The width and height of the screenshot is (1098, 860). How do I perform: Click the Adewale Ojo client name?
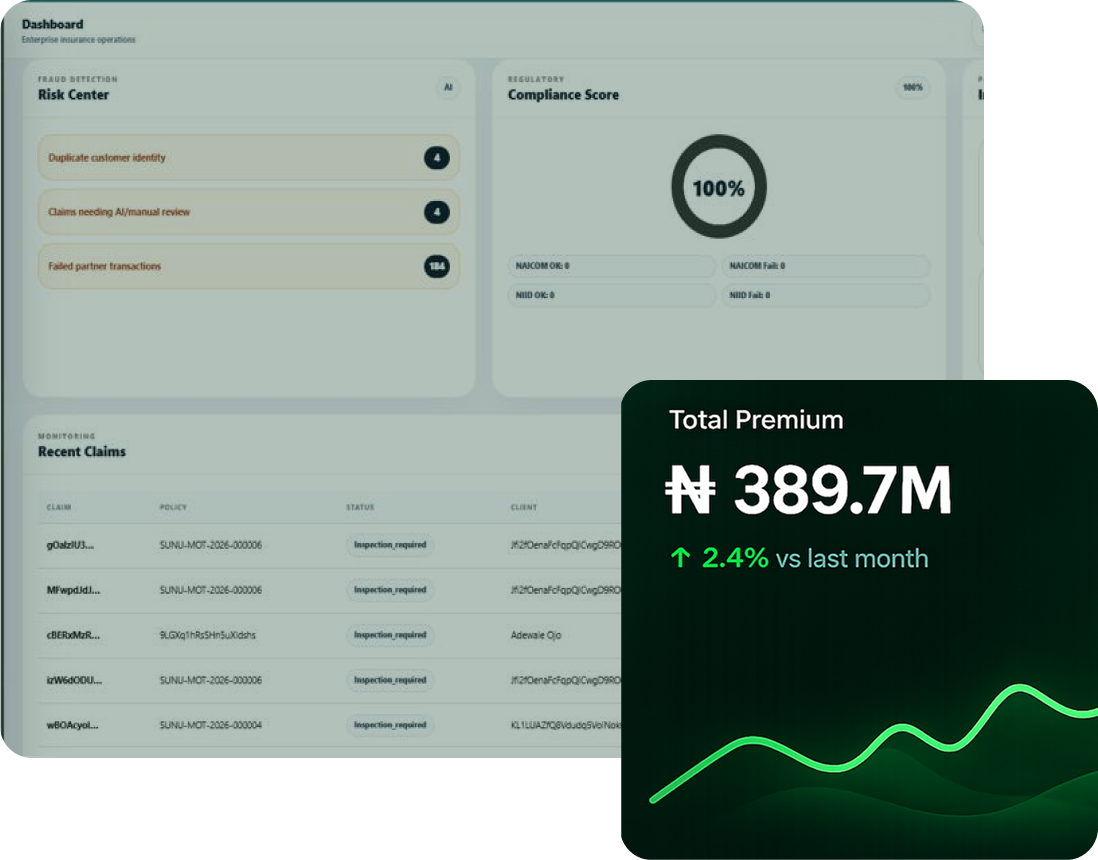(536, 635)
